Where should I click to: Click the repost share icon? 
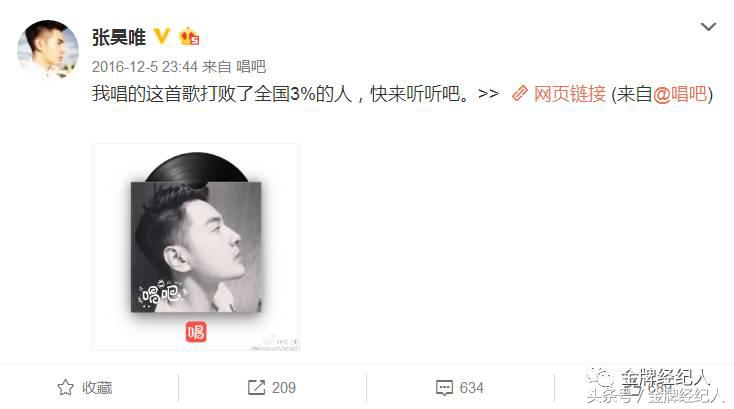pos(256,387)
